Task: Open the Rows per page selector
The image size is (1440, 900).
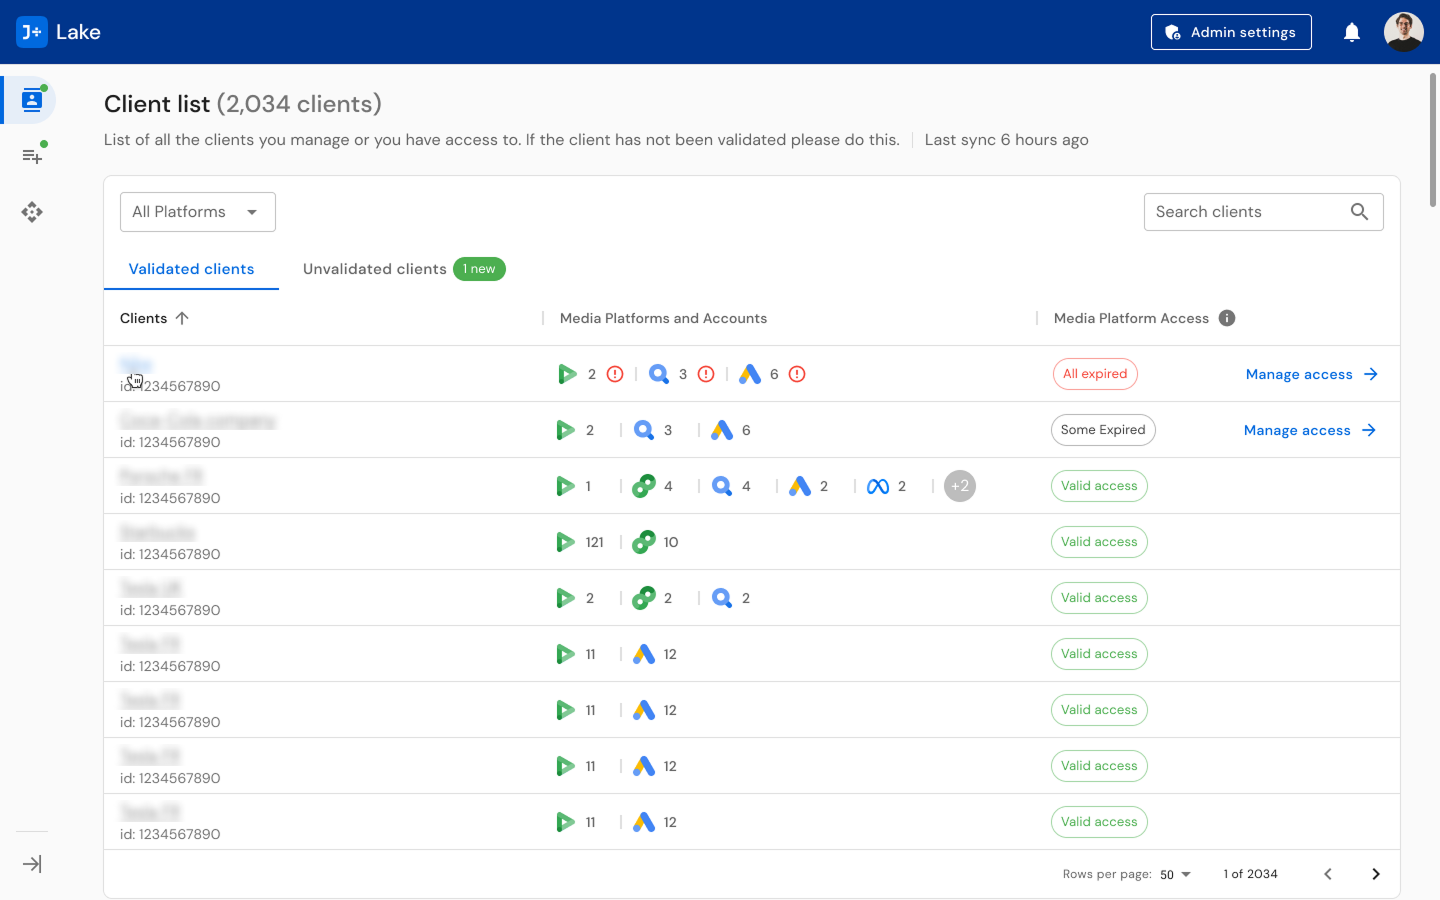Action: [x=1175, y=874]
